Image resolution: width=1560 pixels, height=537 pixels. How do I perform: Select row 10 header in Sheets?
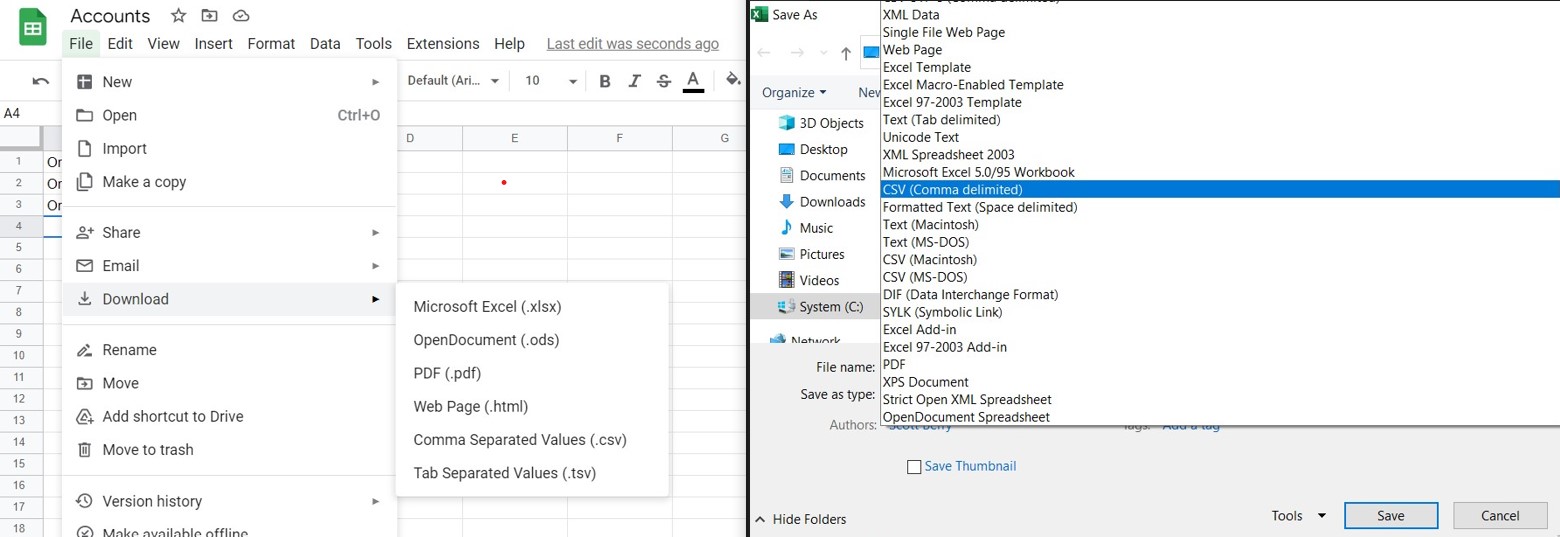(20, 356)
